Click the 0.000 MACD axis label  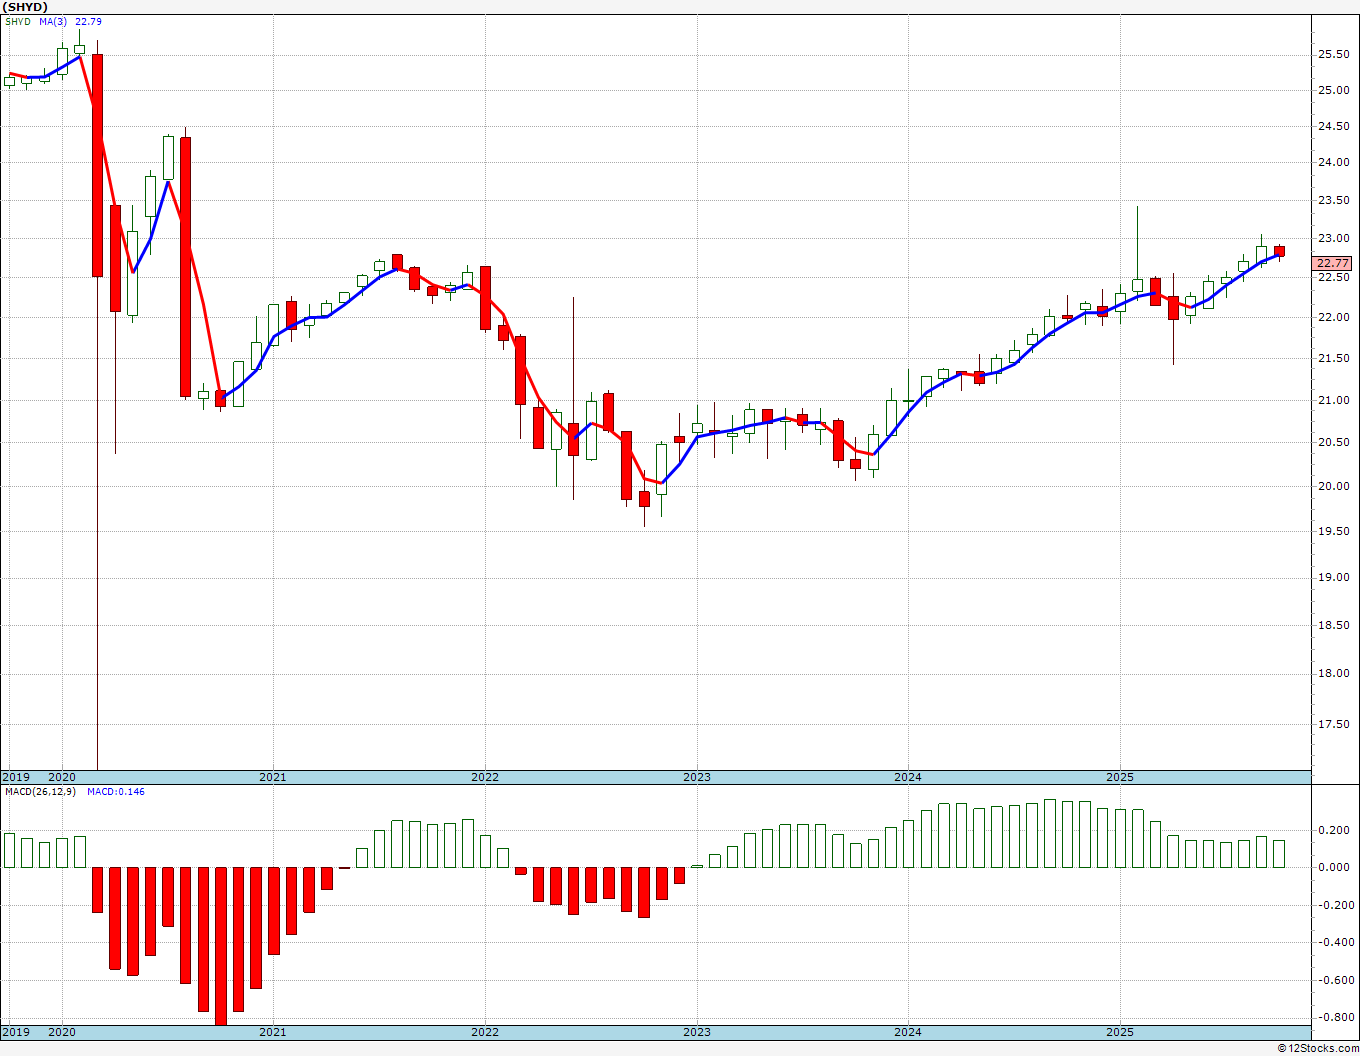pos(1333,867)
